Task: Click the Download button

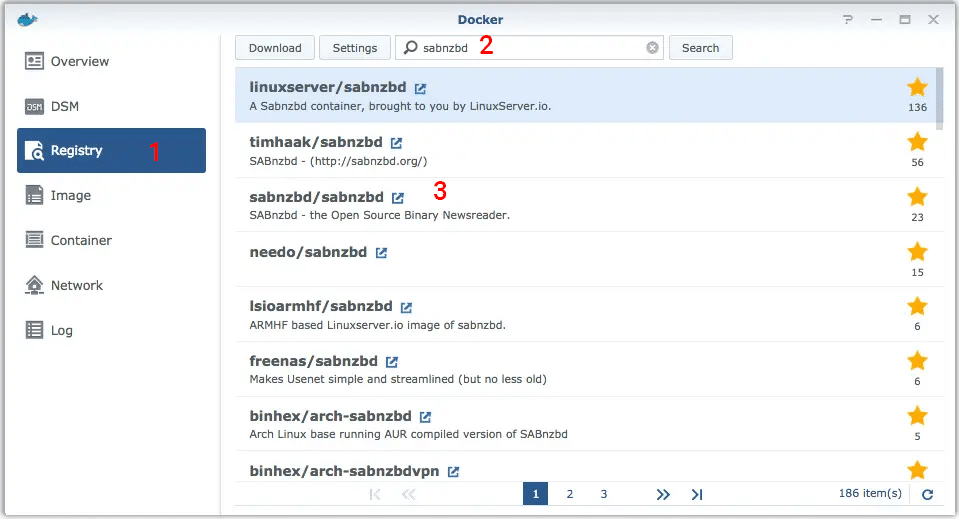Action: tap(275, 48)
